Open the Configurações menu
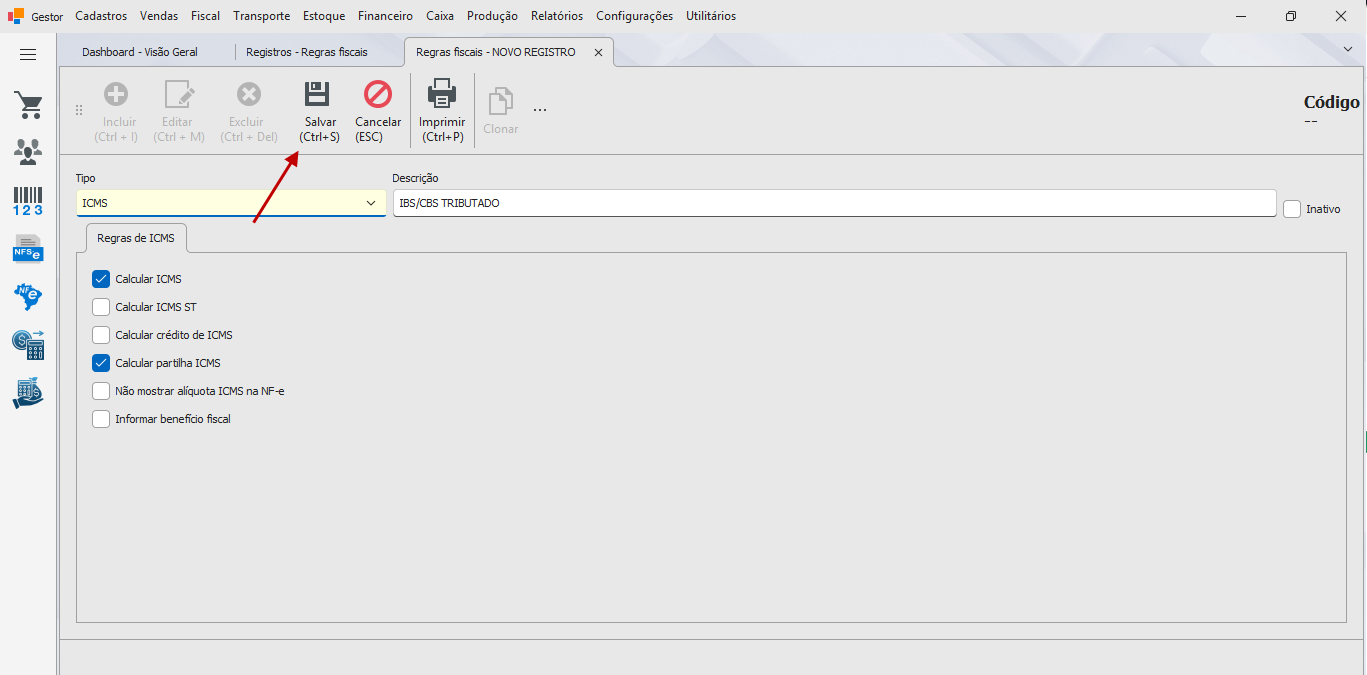This screenshot has width=1367, height=675. [635, 16]
